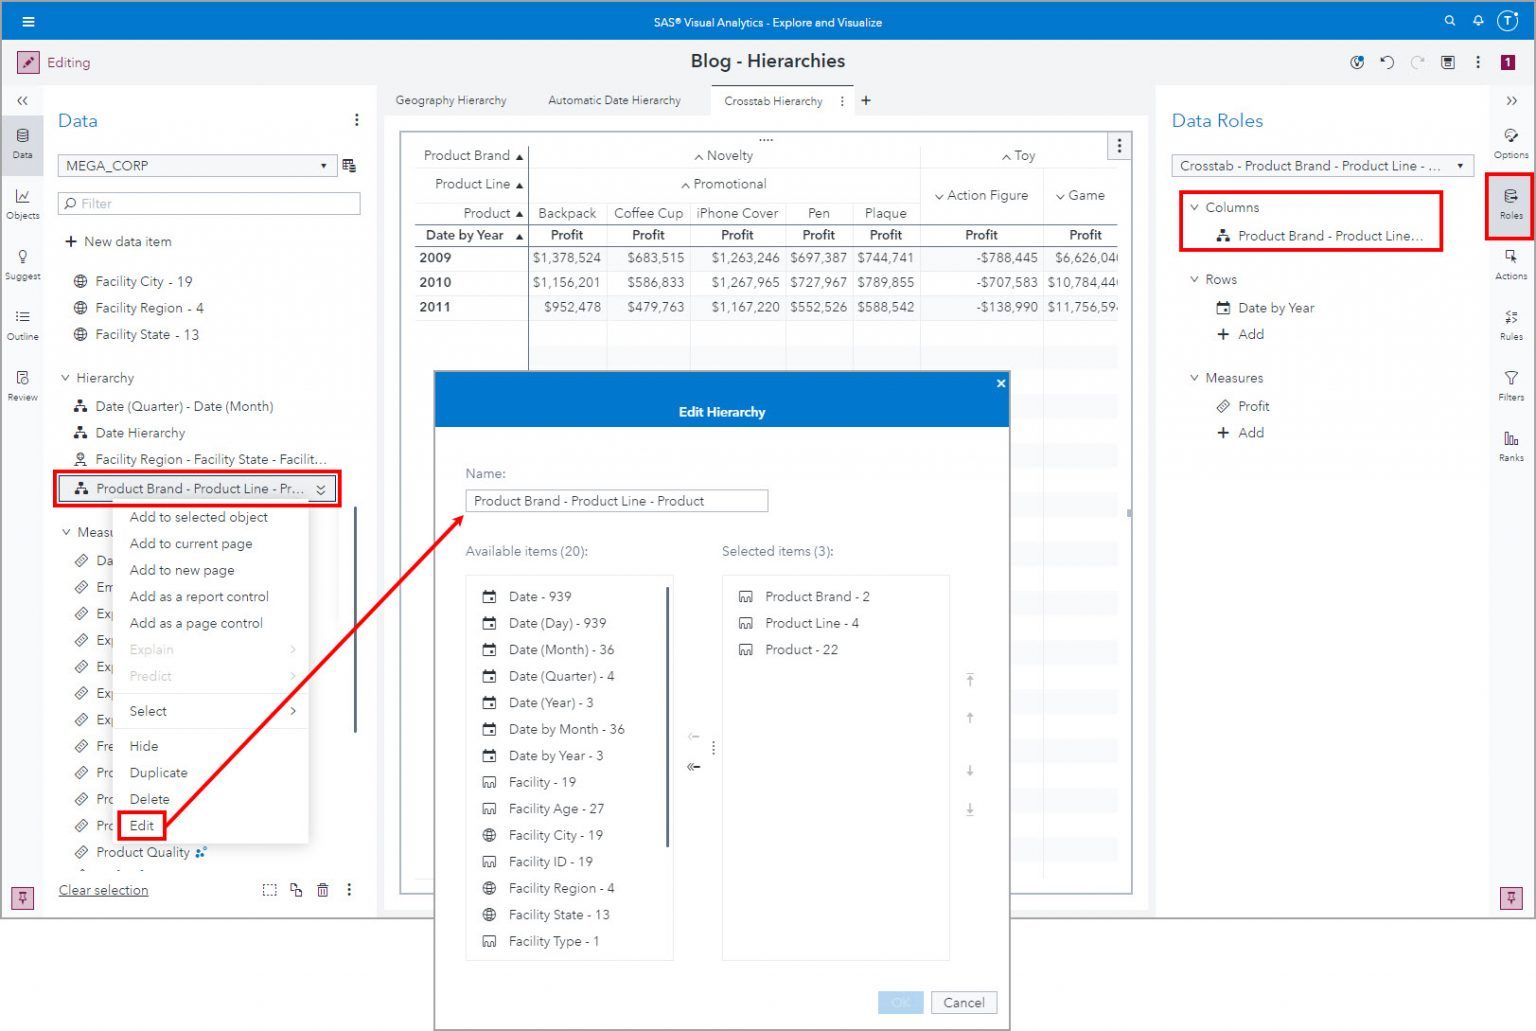Open the Options pane
1536x1031 pixels.
pos(1510,145)
